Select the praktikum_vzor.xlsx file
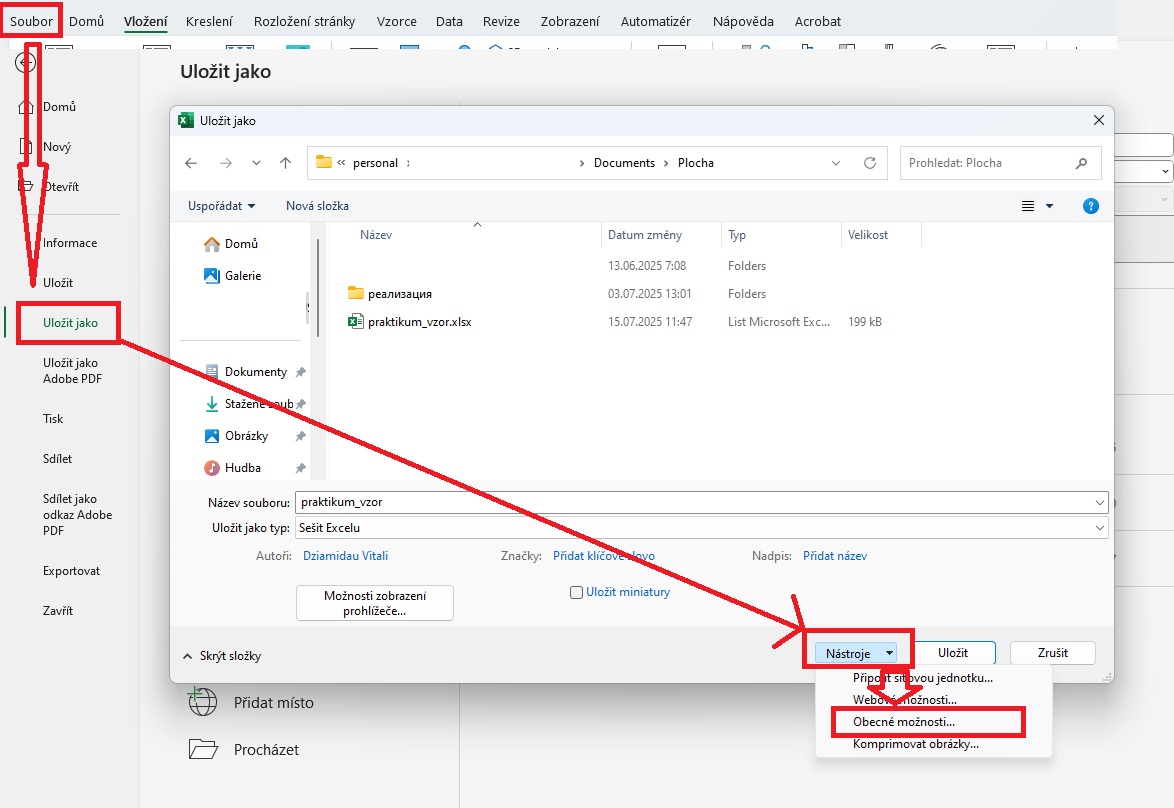The image size is (1174, 808). pyautogui.click(x=419, y=322)
